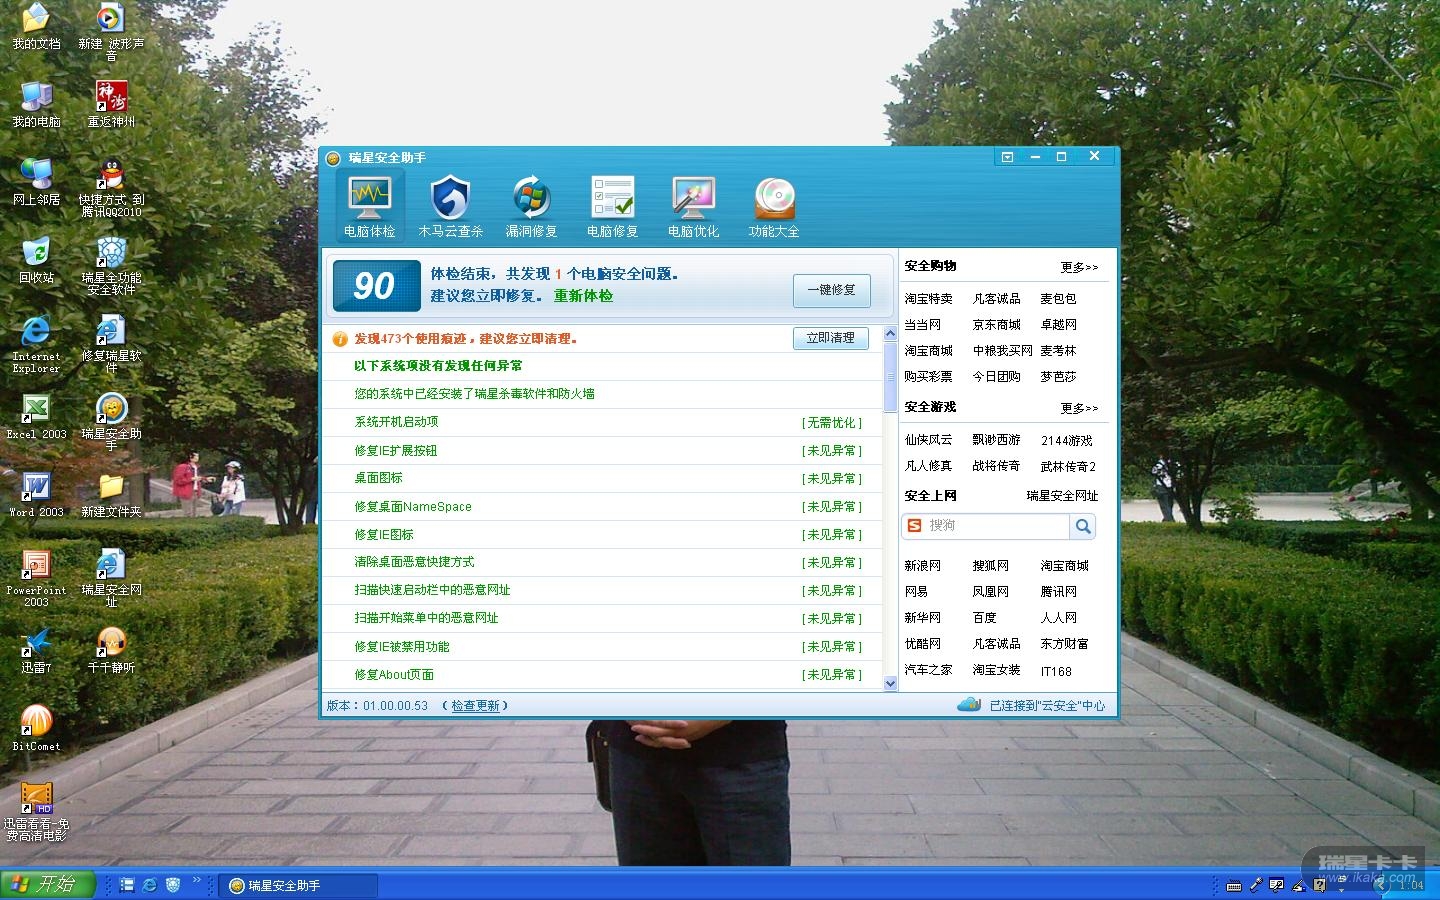Open the 百度 link
The height and width of the screenshot is (900, 1440).
[x=984, y=618]
